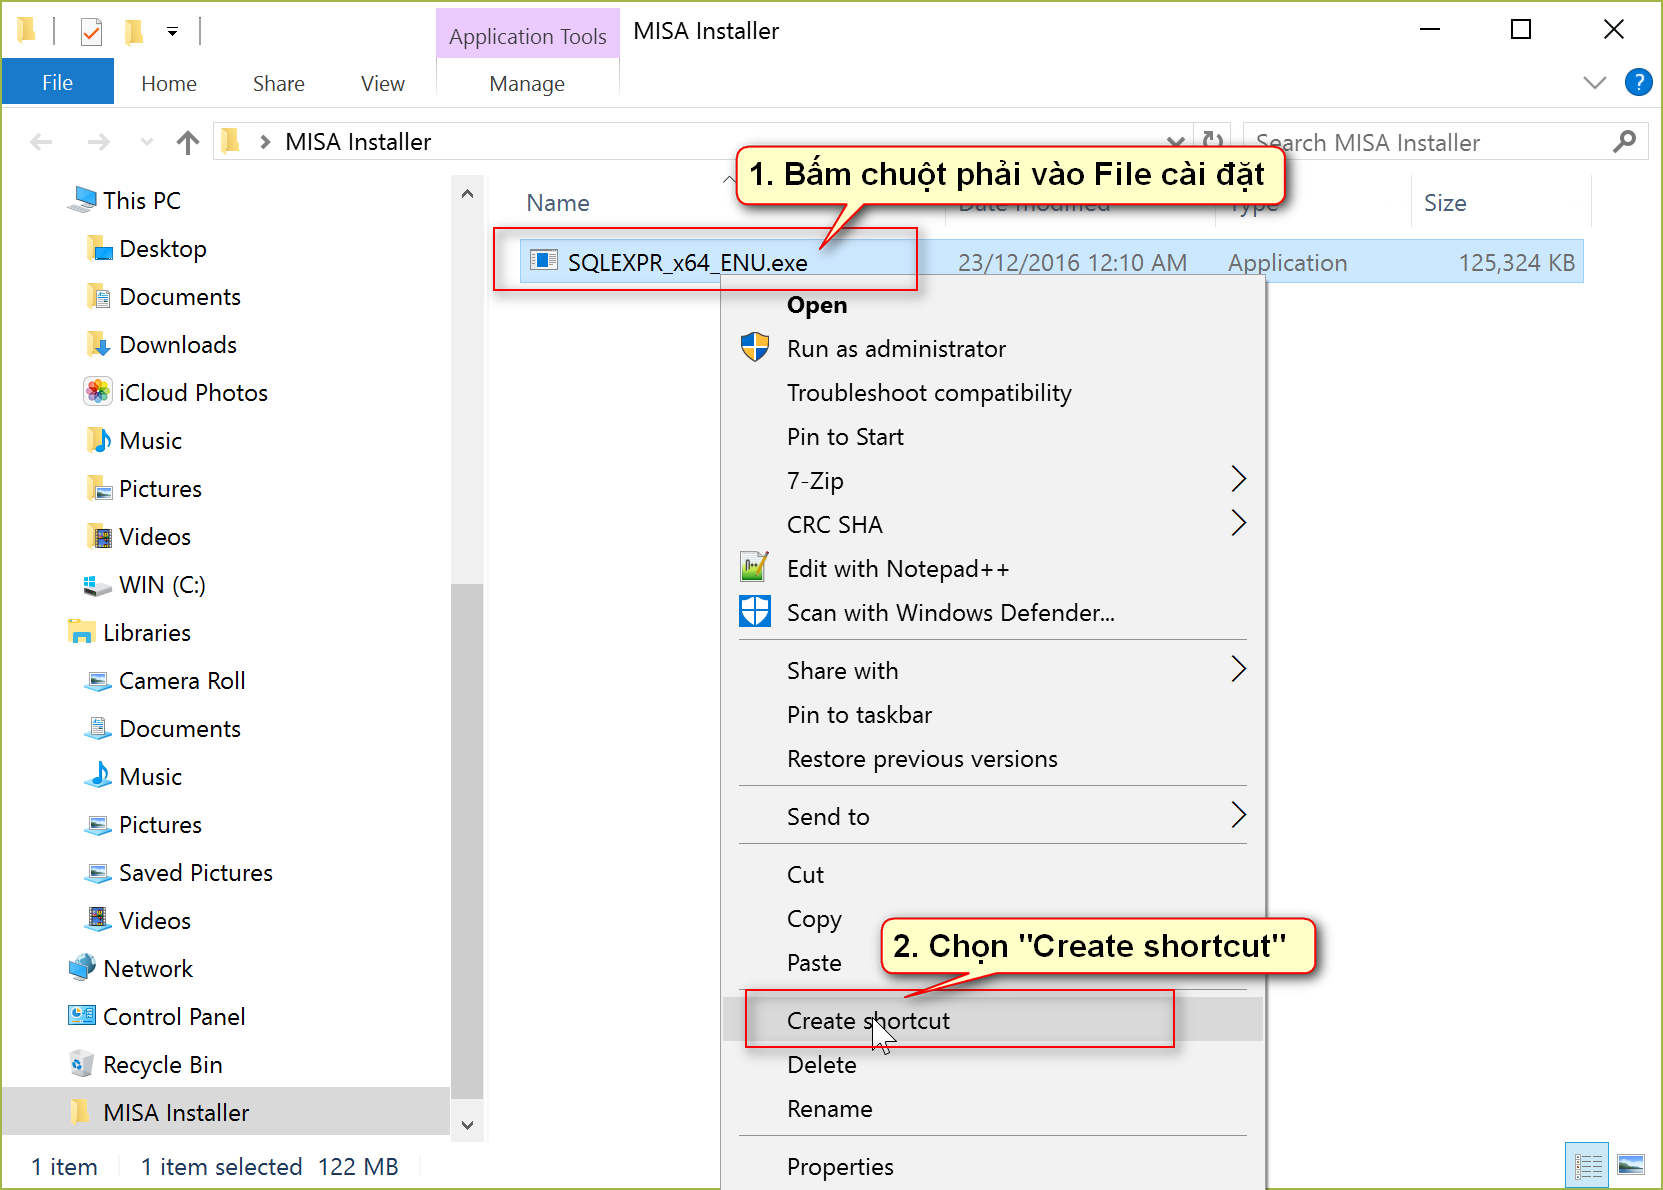Click the Downloads folder icon in the sidebar
The image size is (1663, 1190).
[x=98, y=344]
